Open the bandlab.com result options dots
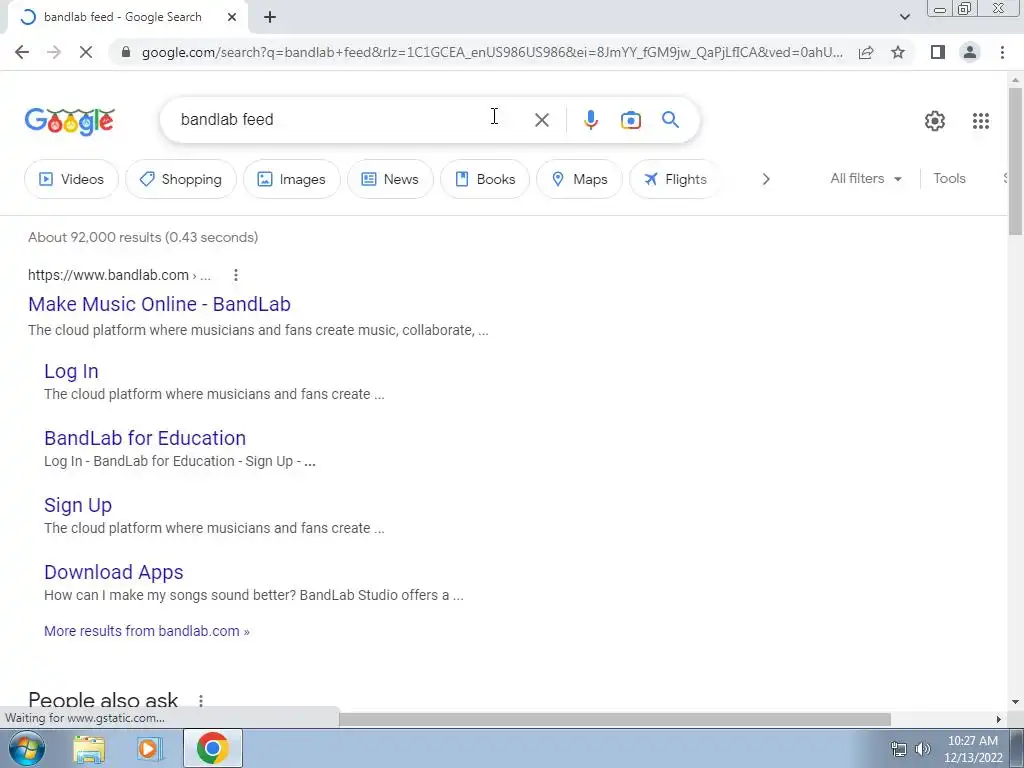 [236, 276]
